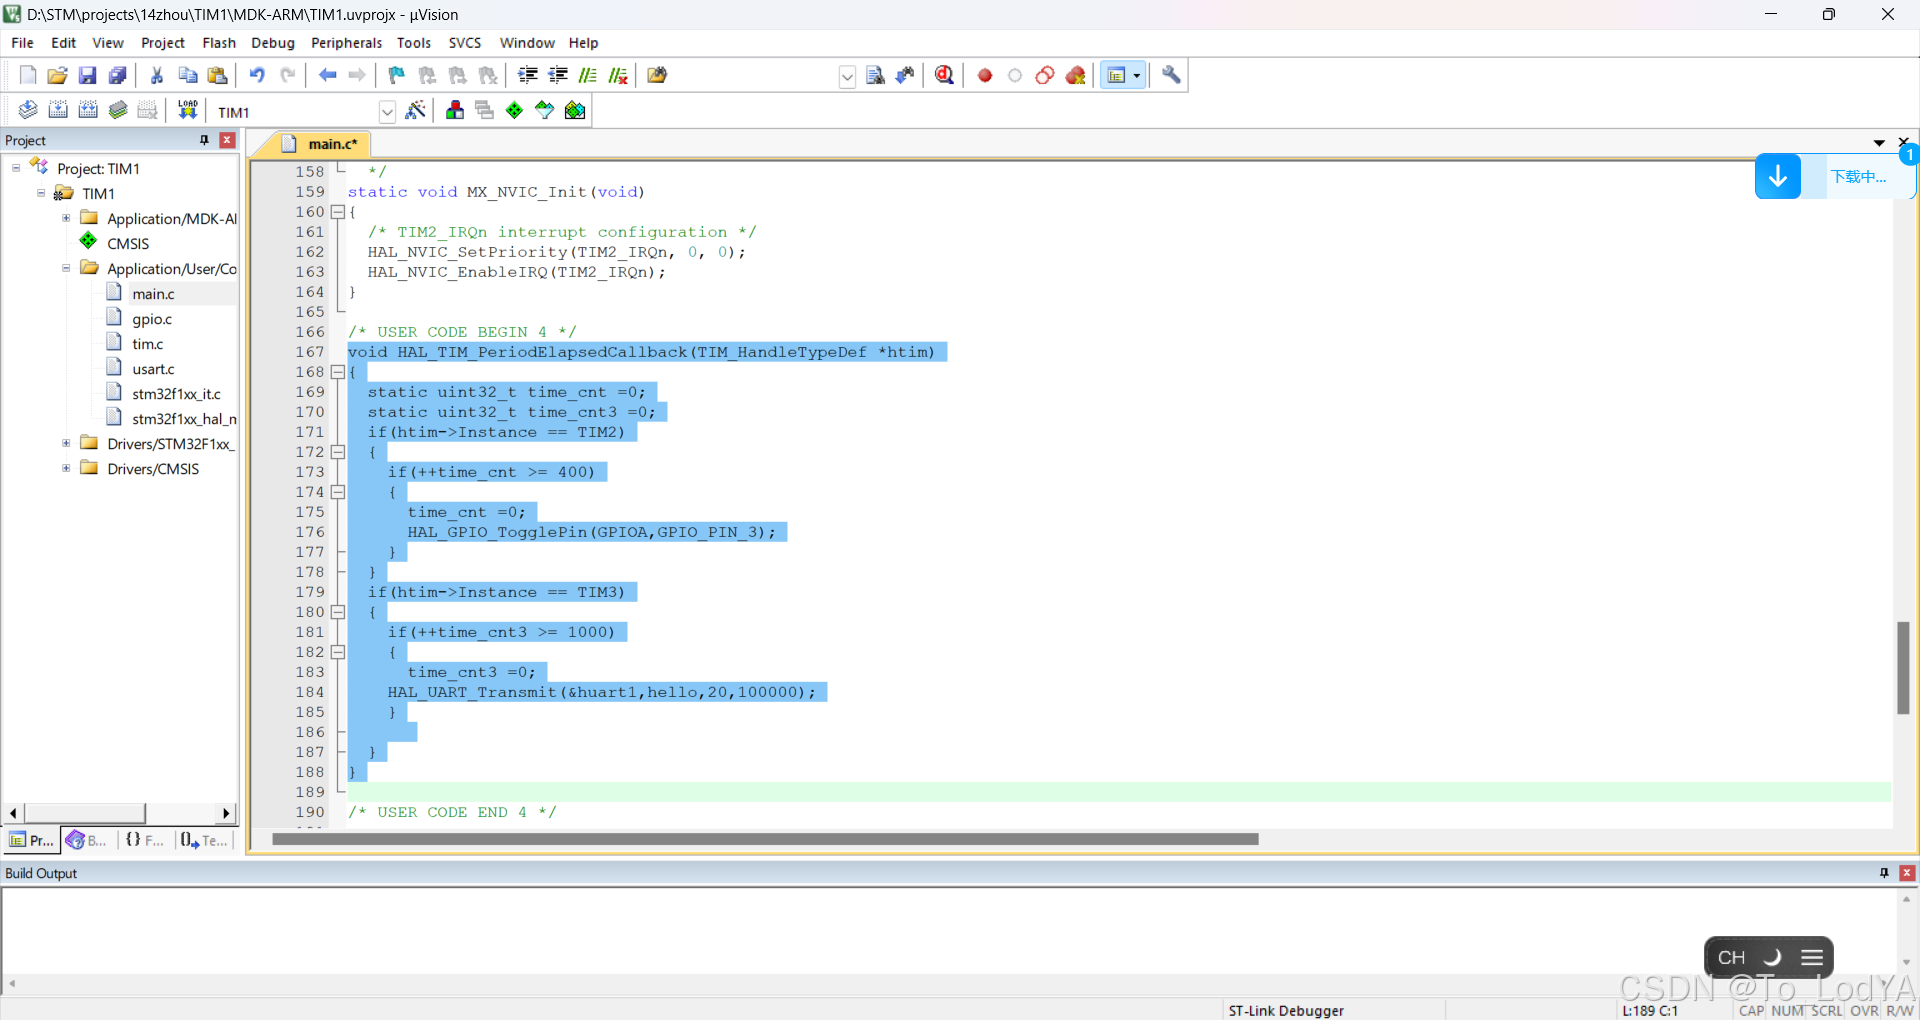Open gpio.c in the project tree
This screenshot has height=1020, width=1920.
(152, 319)
